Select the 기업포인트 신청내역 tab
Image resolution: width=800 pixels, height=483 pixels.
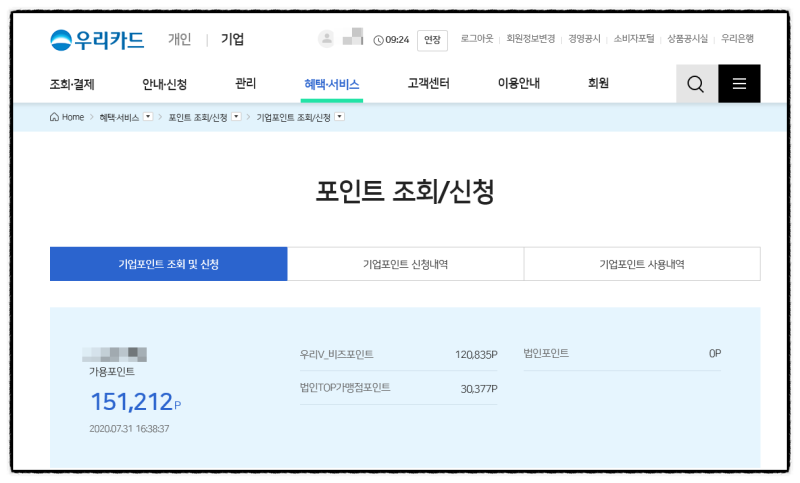click(x=406, y=264)
